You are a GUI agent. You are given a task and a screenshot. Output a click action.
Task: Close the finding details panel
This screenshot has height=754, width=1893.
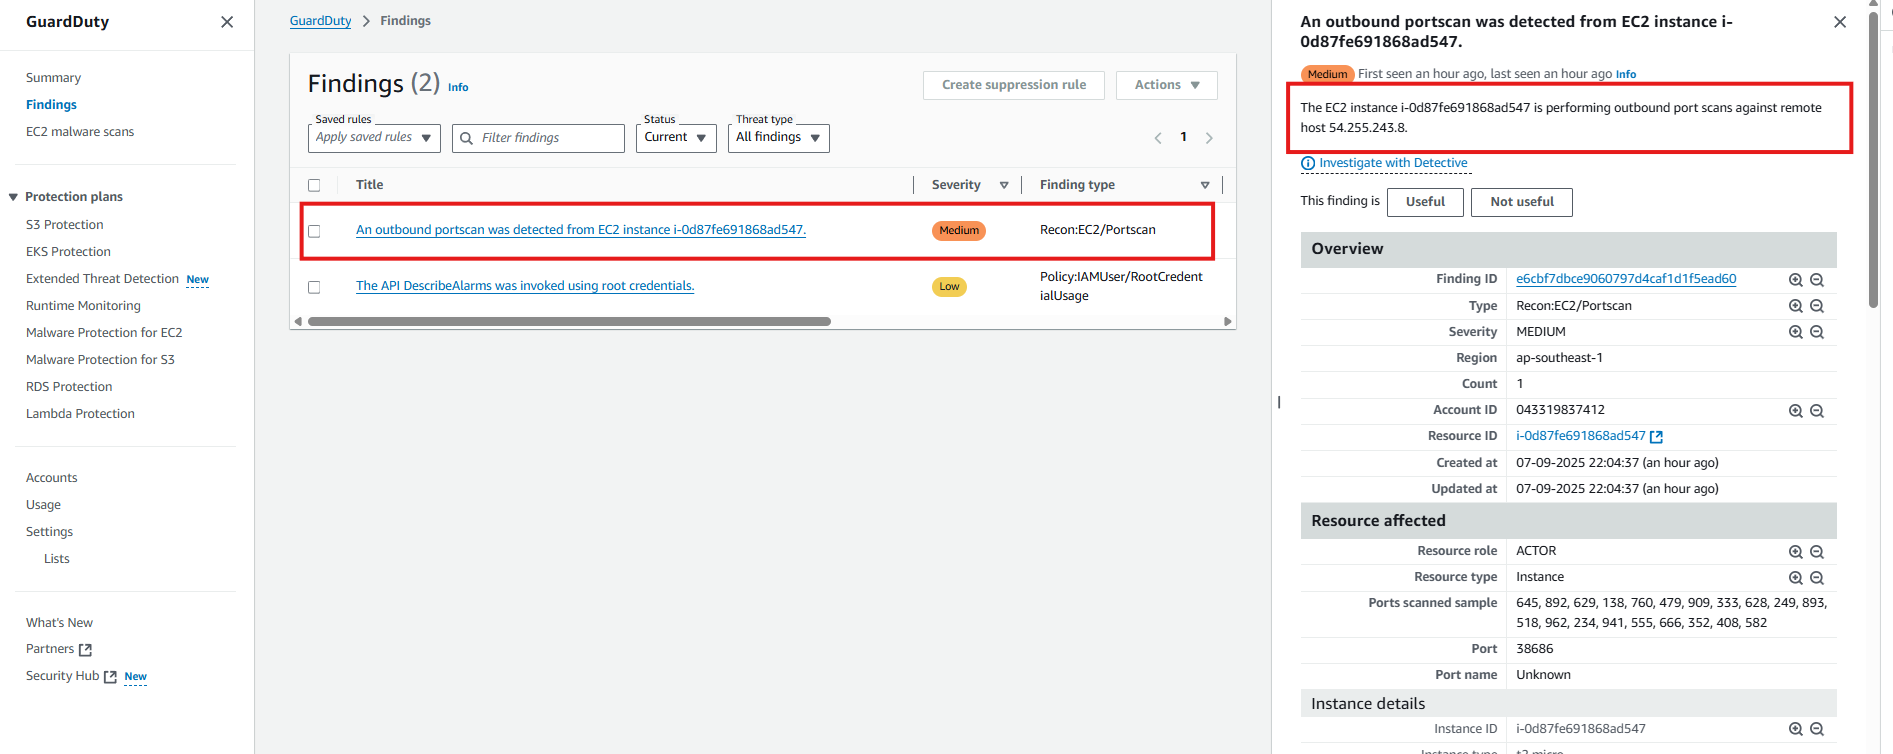point(1840,22)
